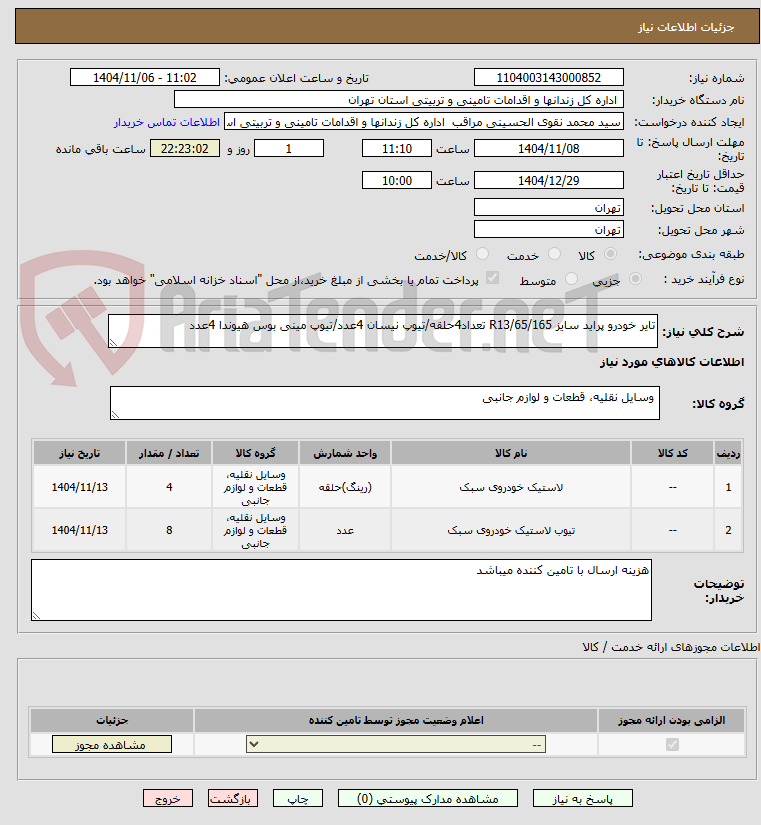Click resize handle of گروه کالا box
This screenshot has width=761, height=825.
(115, 415)
